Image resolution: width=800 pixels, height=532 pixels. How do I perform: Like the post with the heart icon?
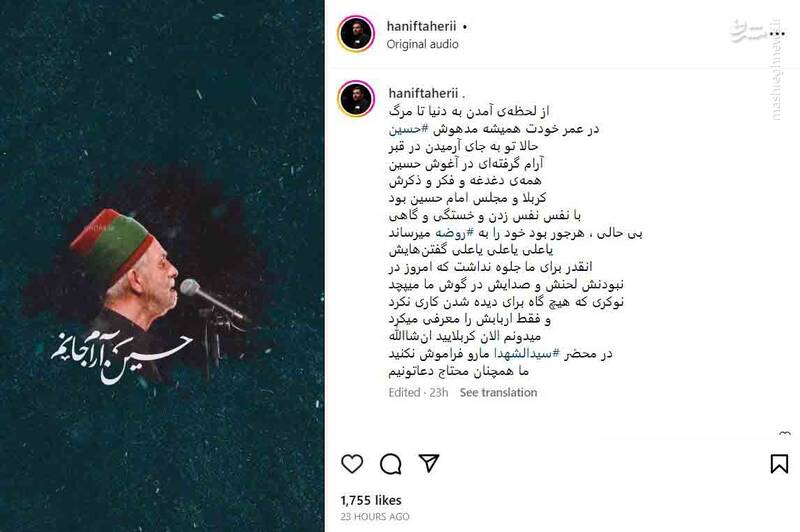tap(352, 463)
